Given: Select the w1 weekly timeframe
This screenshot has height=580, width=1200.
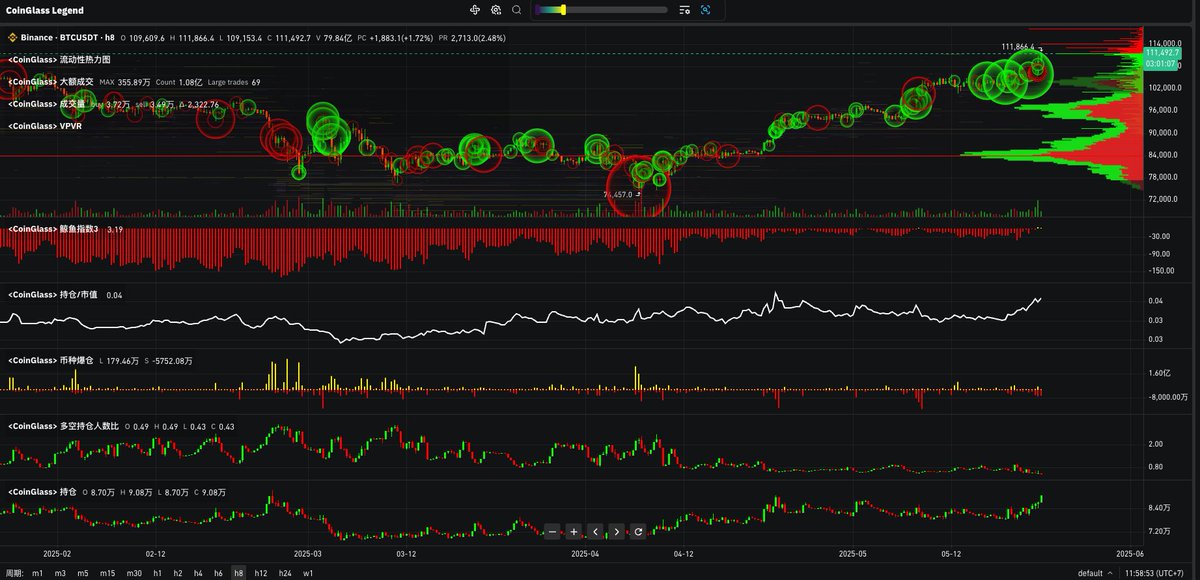Looking at the screenshot, I should (308, 573).
